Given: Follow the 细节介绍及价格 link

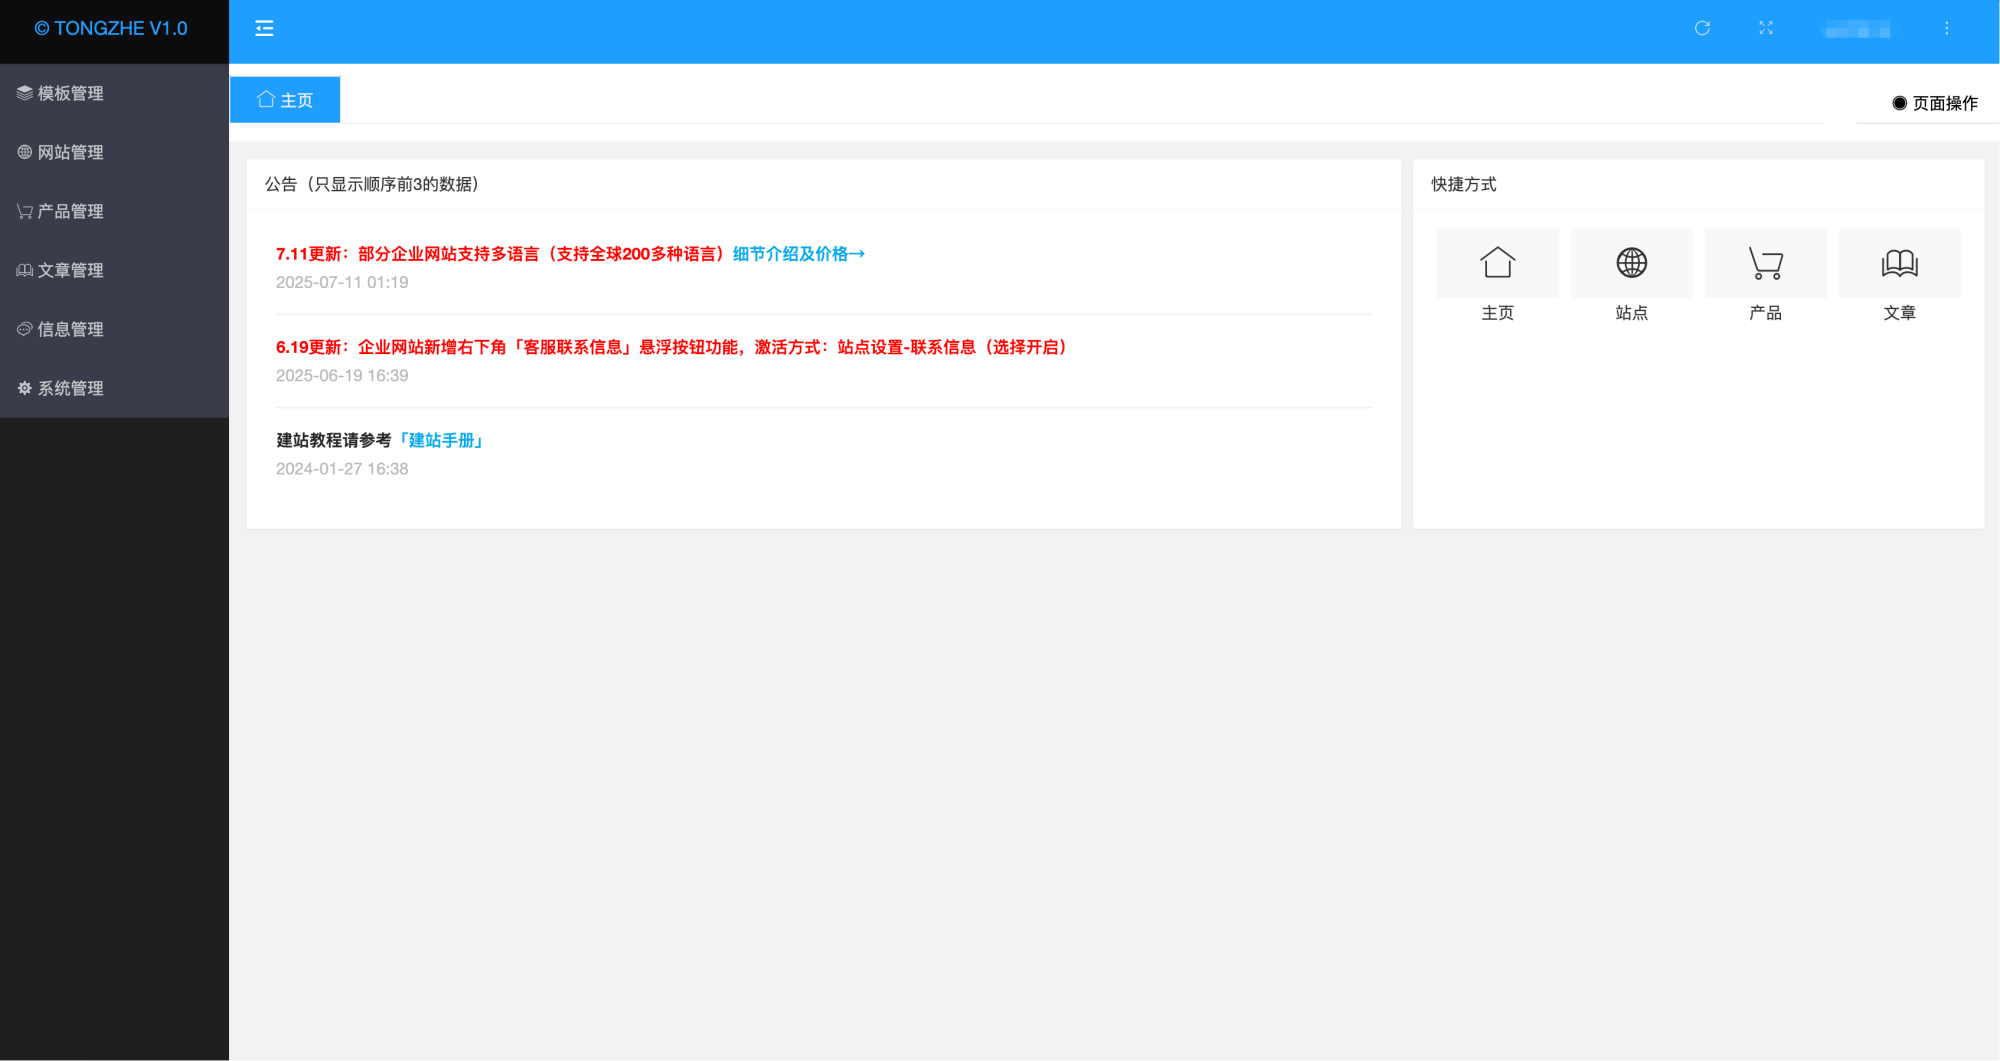Looking at the screenshot, I should [798, 254].
